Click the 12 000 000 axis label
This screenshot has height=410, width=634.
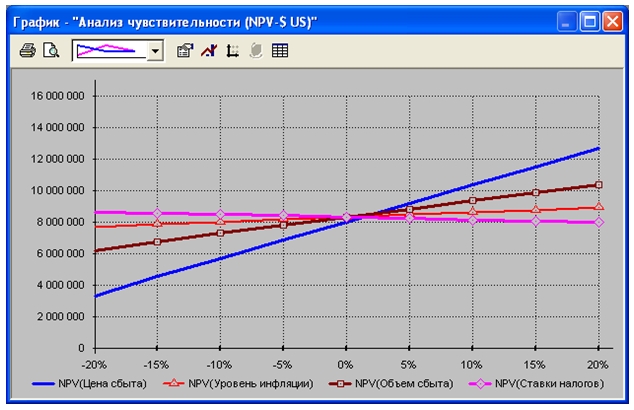58,159
